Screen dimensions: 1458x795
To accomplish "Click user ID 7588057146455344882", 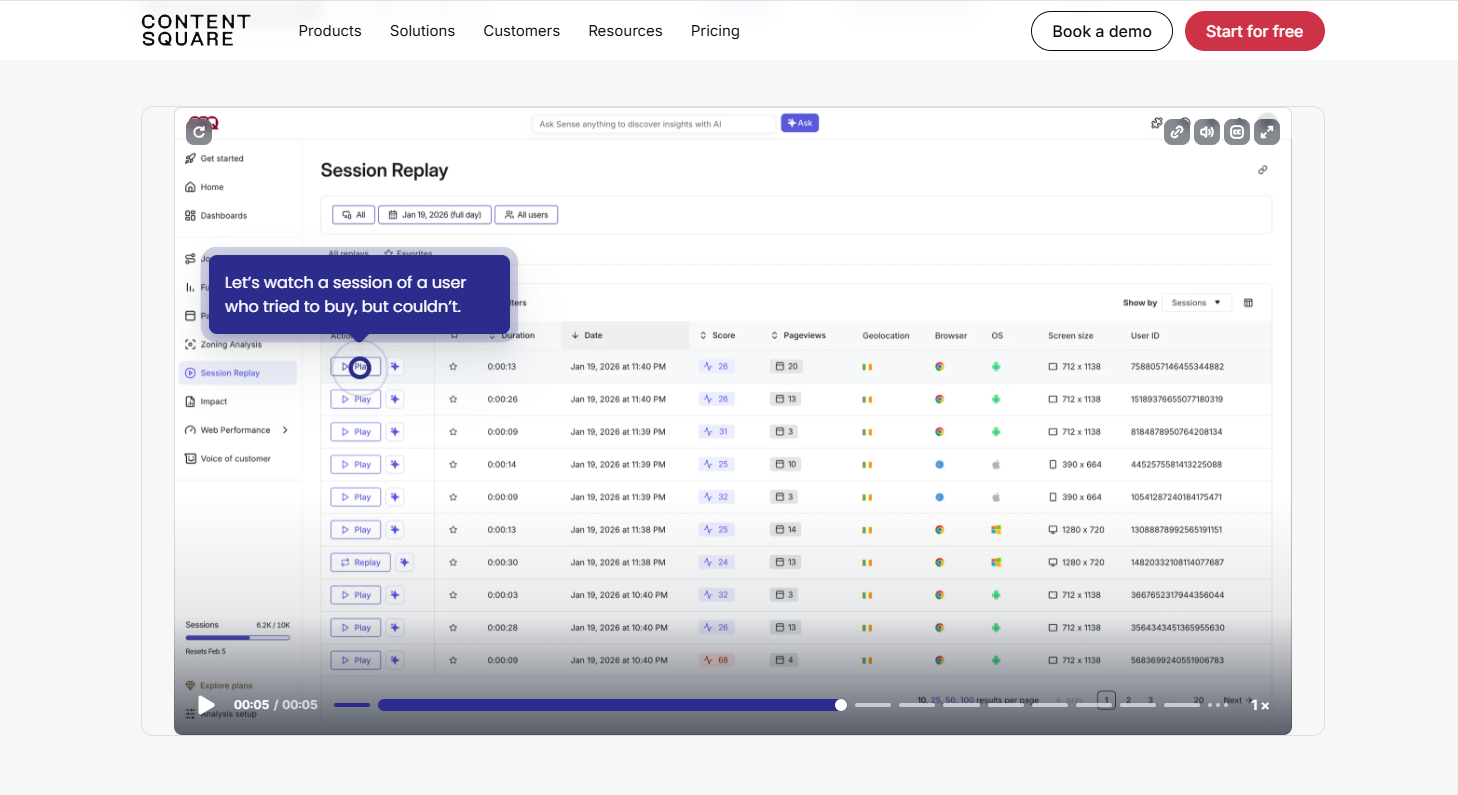I will pos(1177,367).
